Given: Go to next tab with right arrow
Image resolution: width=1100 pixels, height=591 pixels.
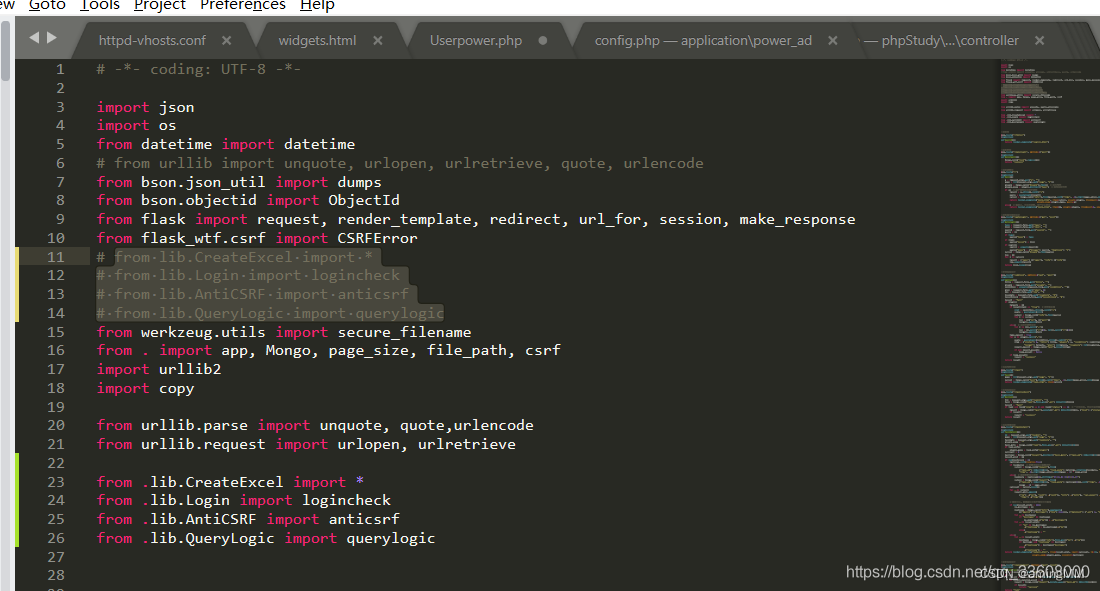Looking at the screenshot, I should pyautogui.click(x=51, y=37).
